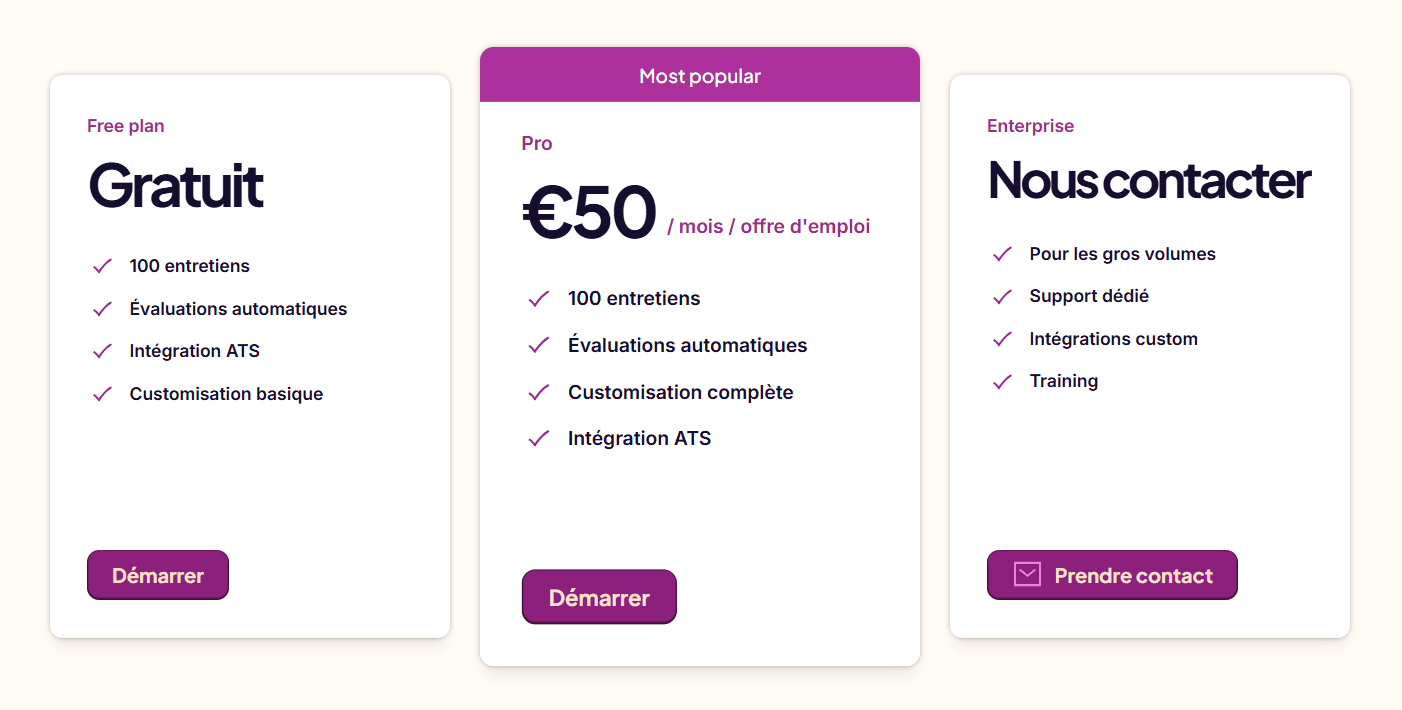1402x710 pixels.
Task: Click the "Gratuit" heading
Action: coord(176,187)
